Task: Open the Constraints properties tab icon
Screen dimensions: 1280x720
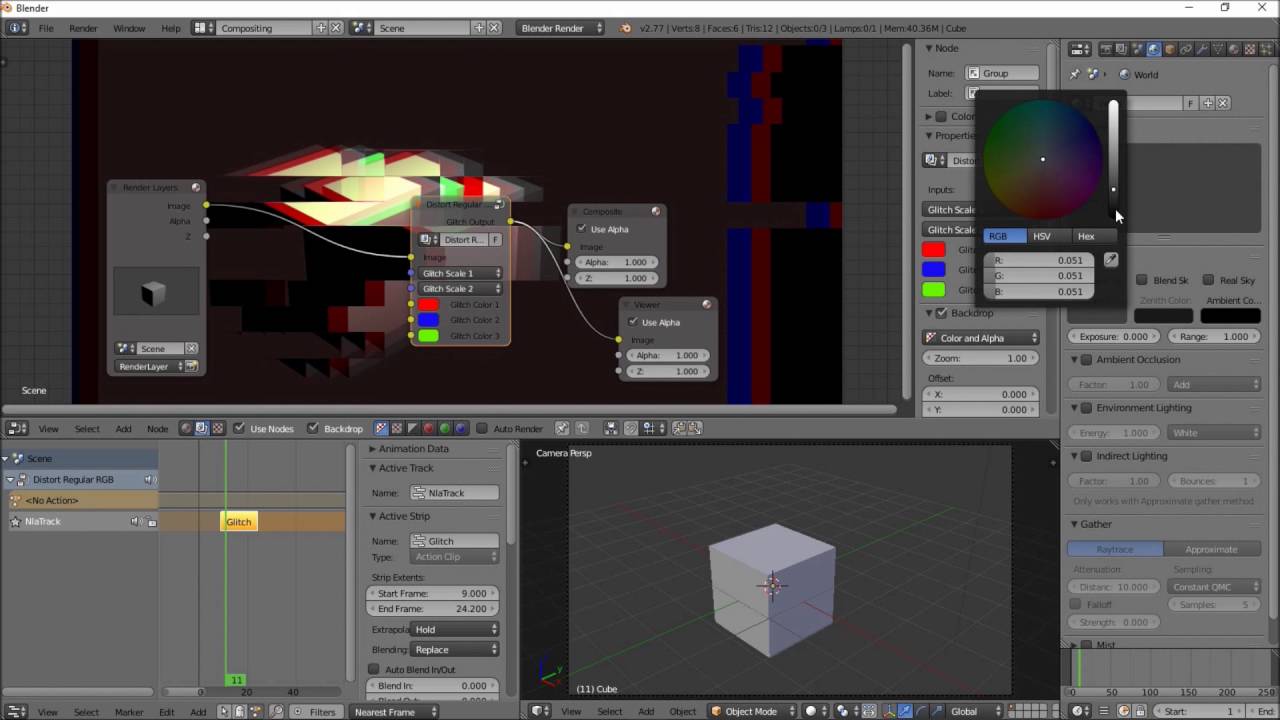Action: tap(1186, 49)
